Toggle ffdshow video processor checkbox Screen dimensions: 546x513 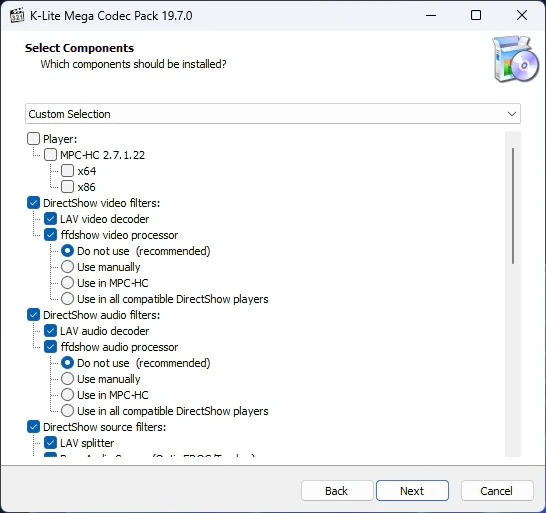point(50,235)
